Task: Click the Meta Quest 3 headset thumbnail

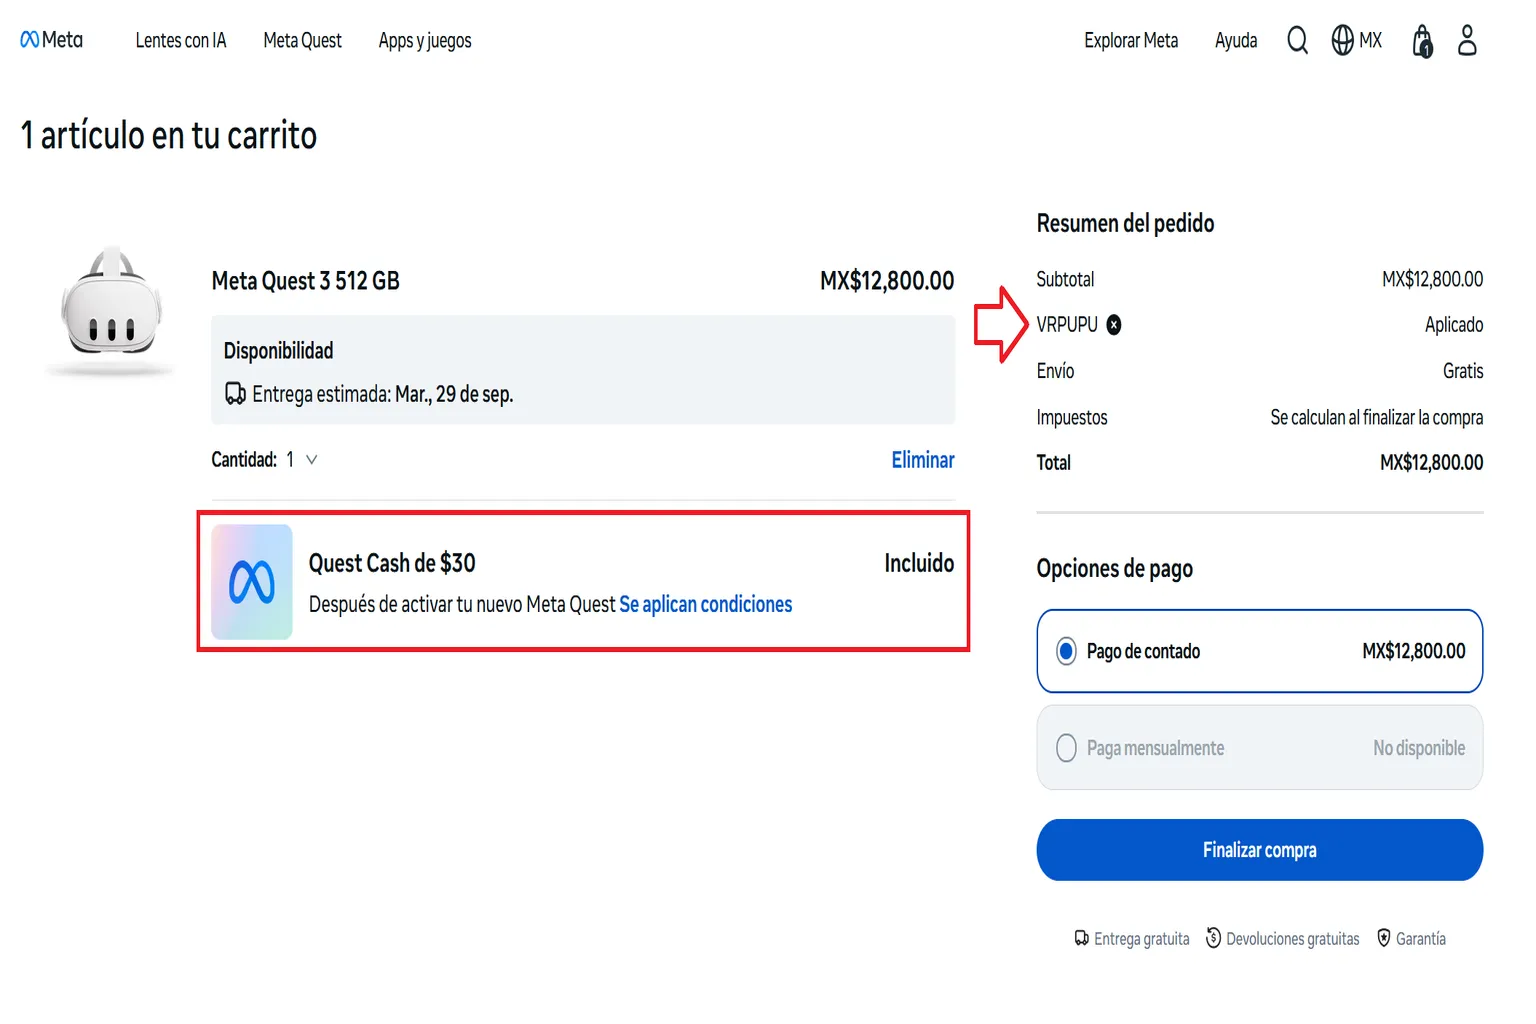Action: [x=111, y=311]
